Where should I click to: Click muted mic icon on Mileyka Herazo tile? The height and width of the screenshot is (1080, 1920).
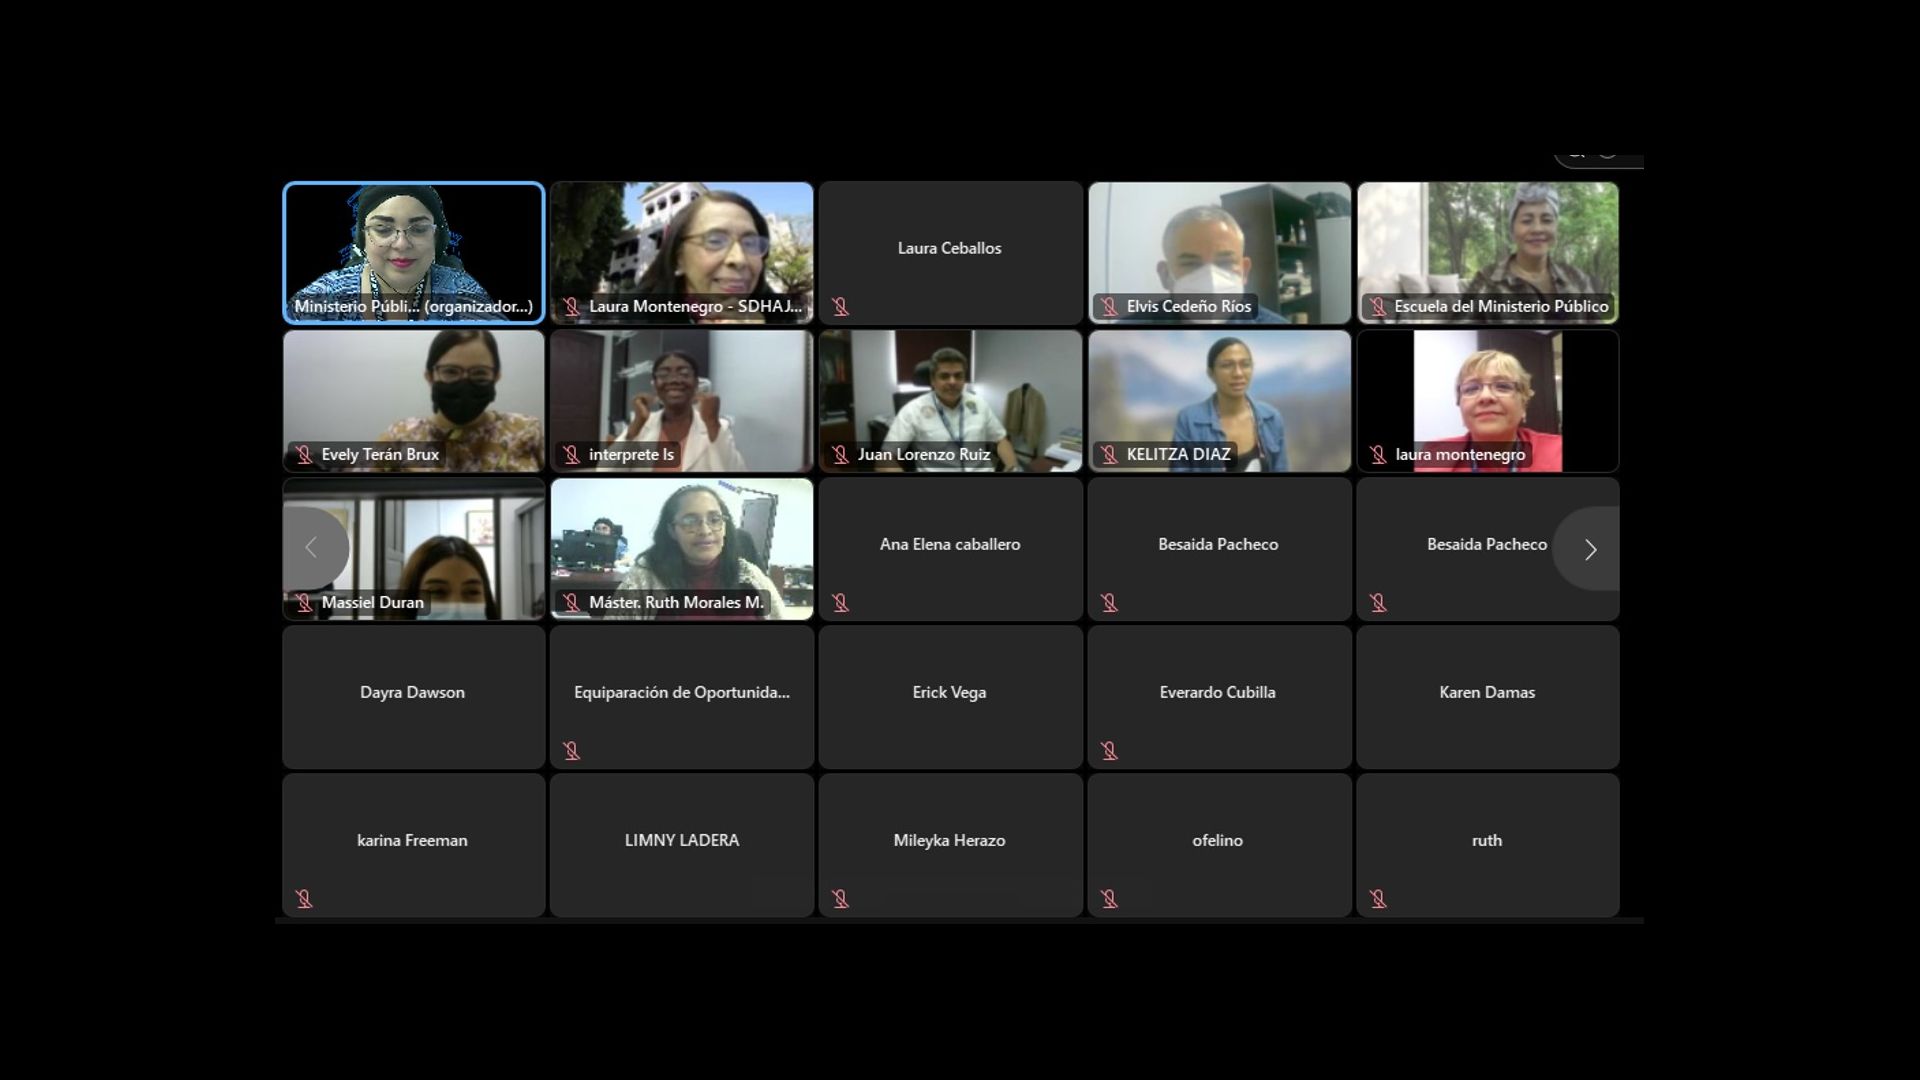pos(840,899)
